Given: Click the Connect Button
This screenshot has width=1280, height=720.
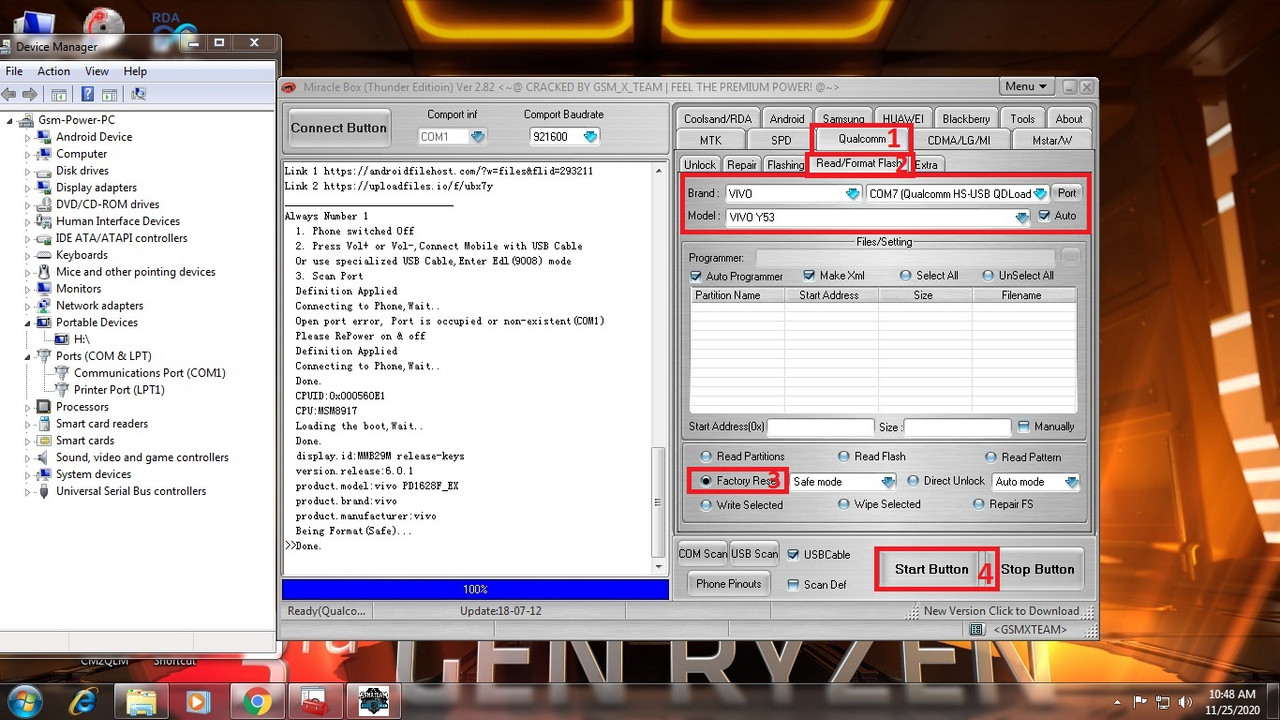Looking at the screenshot, I should [338, 128].
